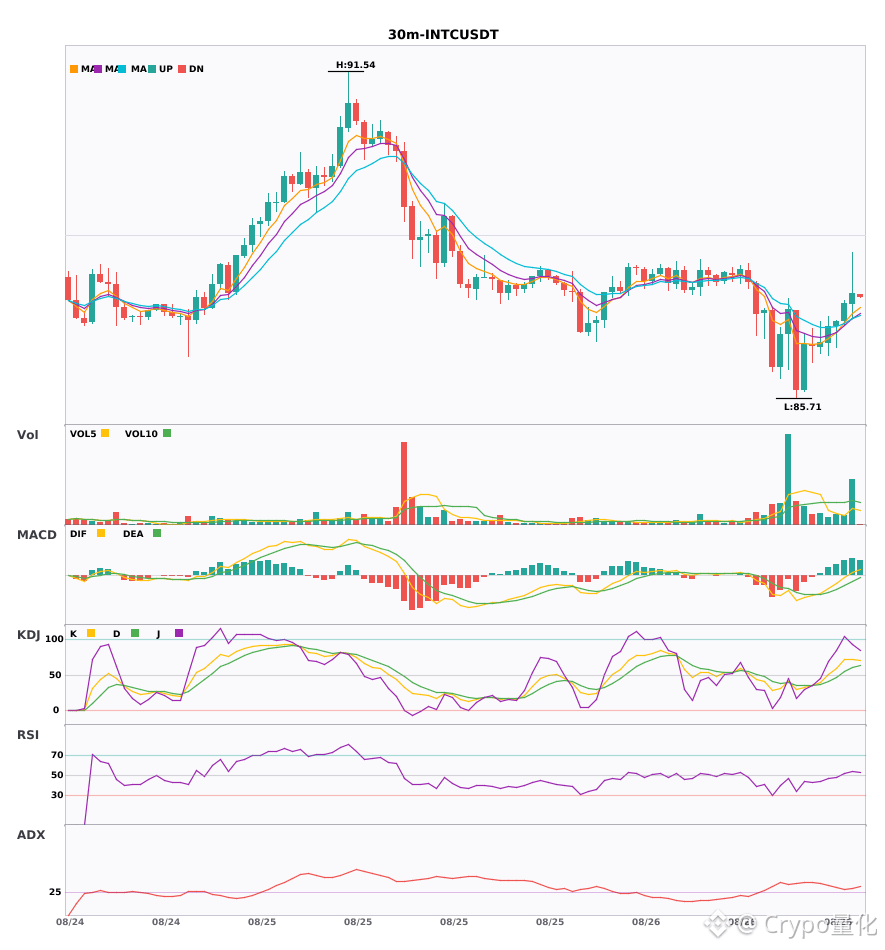The image size is (885, 950).
Task: Click the yellow K legend swatch
Action: pyautogui.click(x=91, y=633)
